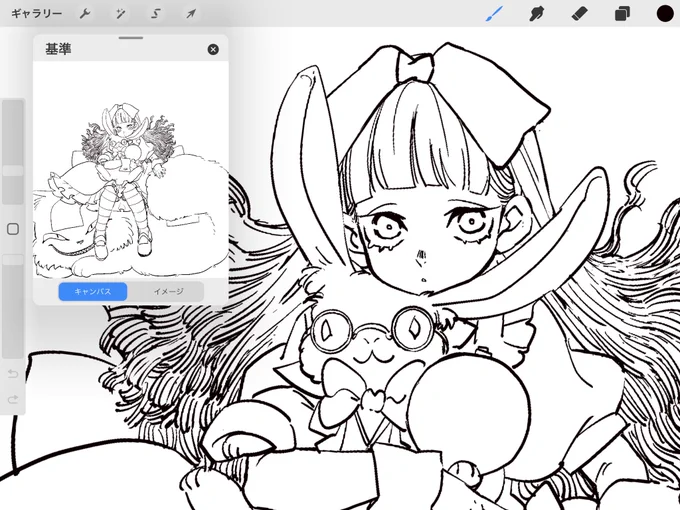Click the brush size sidebar slider

point(13,151)
